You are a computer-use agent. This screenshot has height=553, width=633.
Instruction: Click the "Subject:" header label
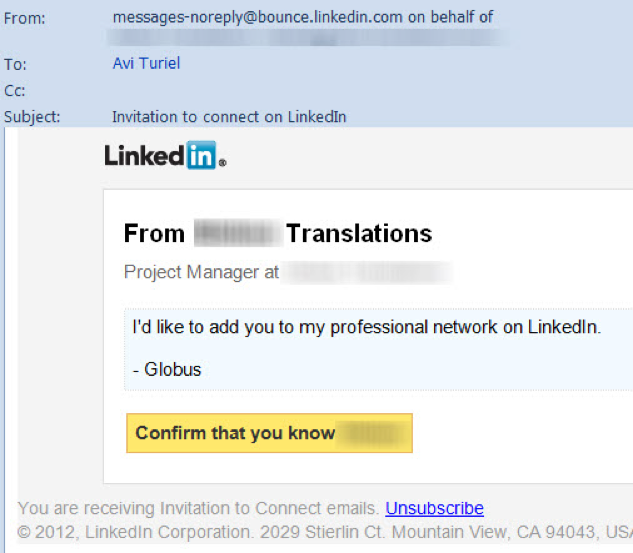point(32,117)
